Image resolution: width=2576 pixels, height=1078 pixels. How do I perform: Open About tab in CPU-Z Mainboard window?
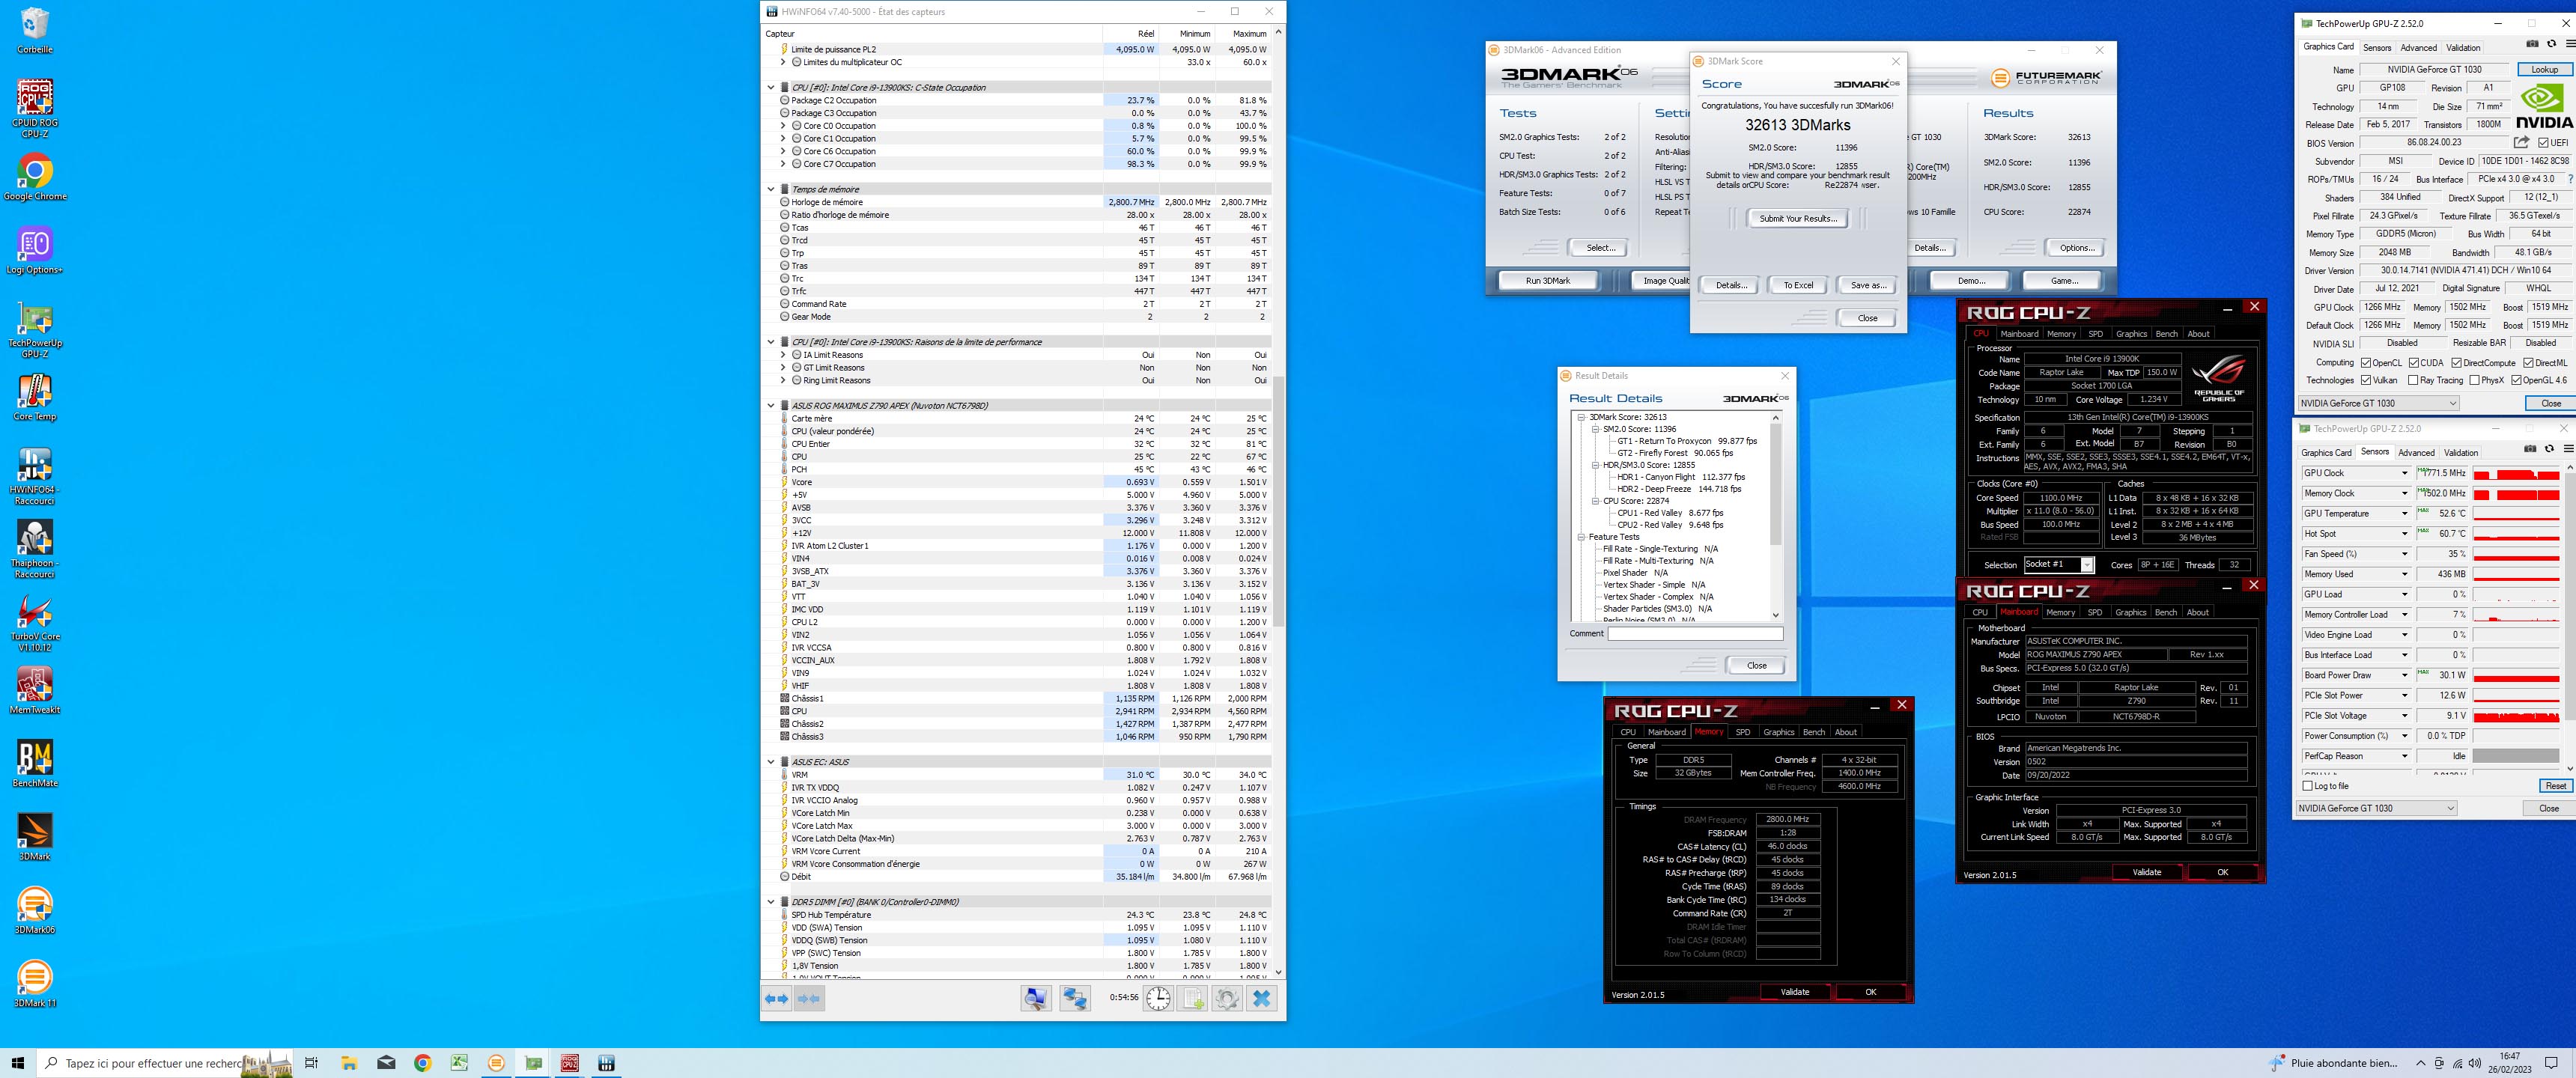coord(2197,612)
